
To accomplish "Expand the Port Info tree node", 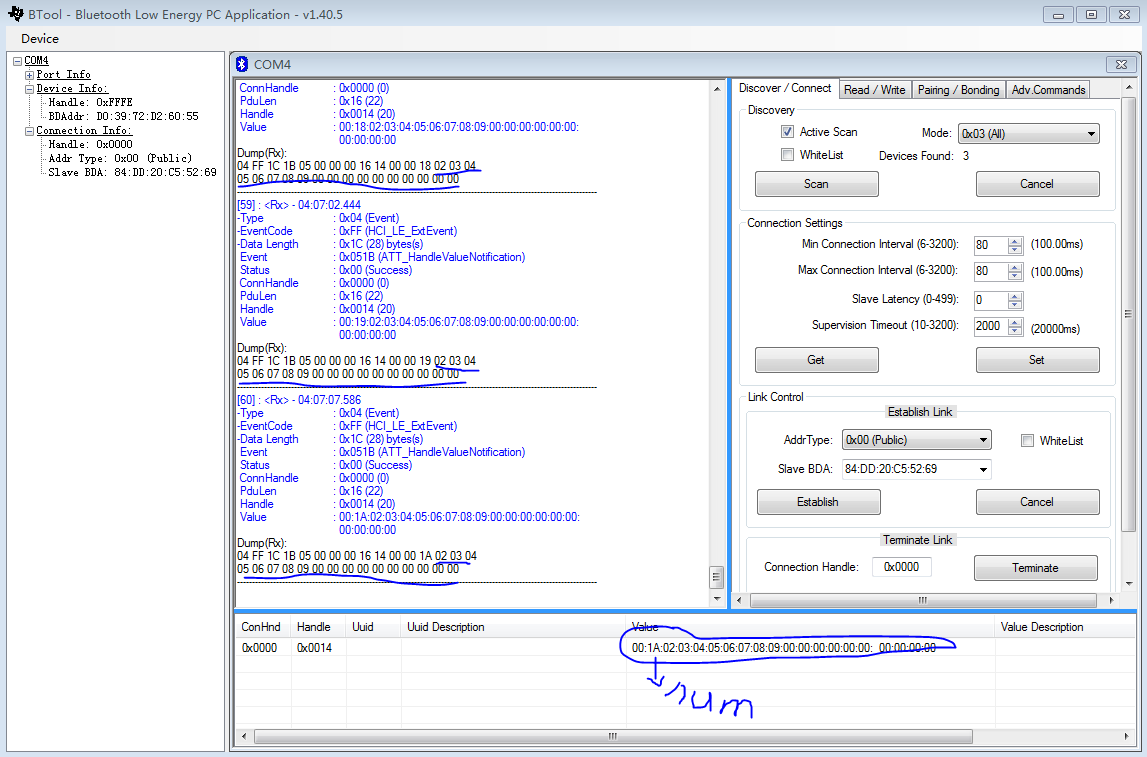I will pos(29,75).
